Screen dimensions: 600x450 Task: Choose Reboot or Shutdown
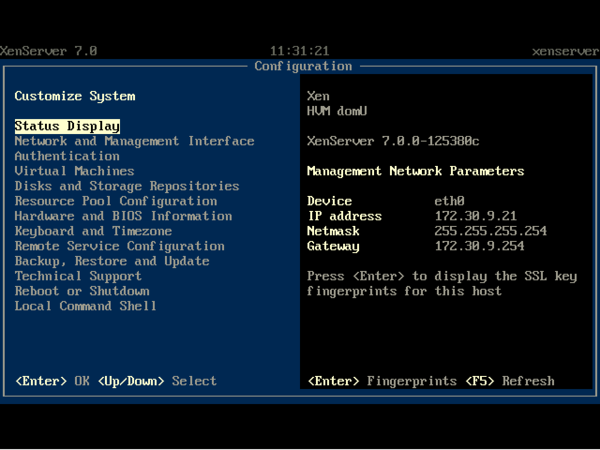82,291
